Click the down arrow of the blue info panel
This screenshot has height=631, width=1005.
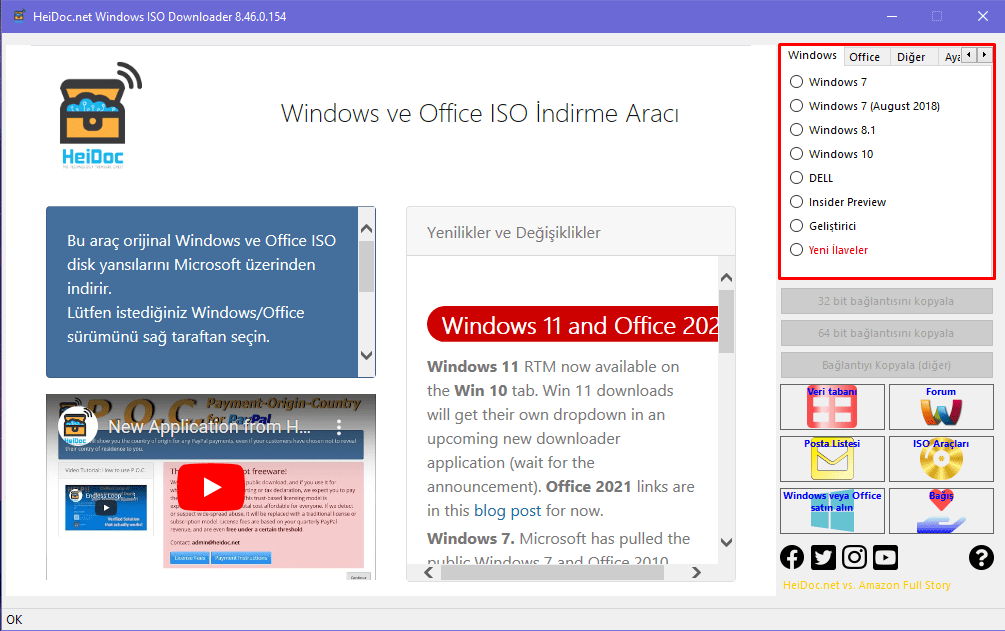[367, 355]
